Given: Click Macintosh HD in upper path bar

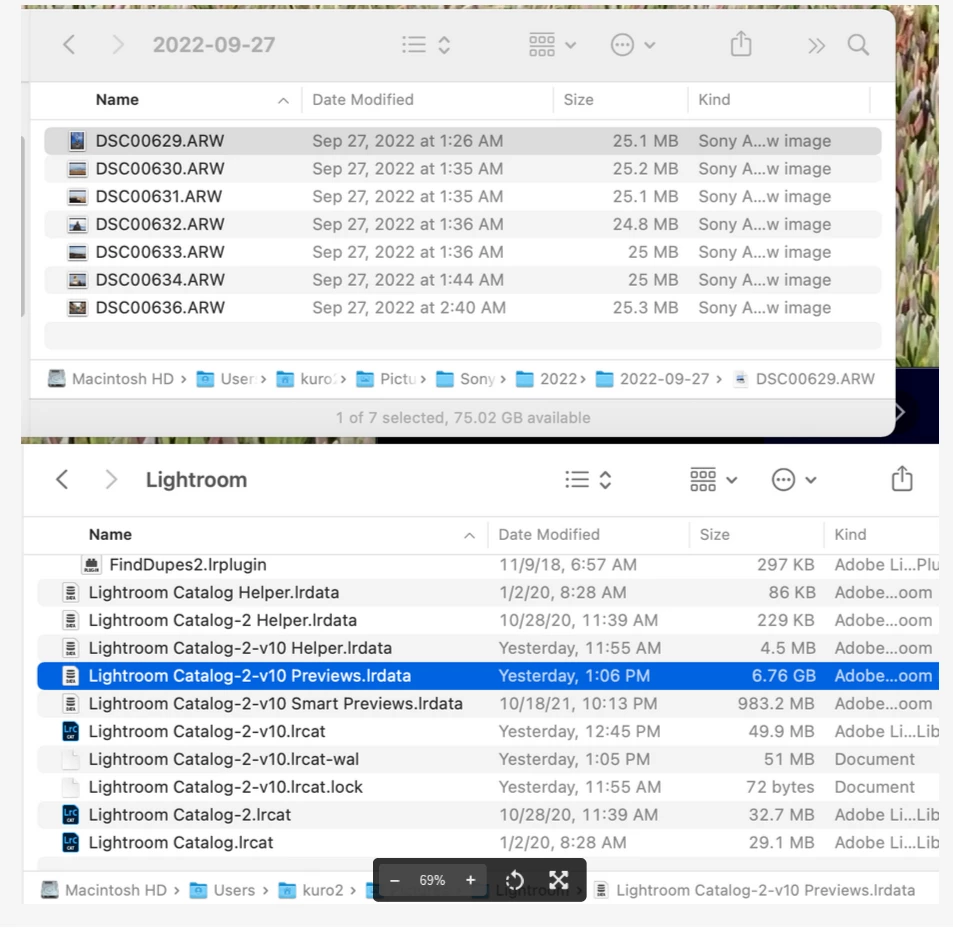Looking at the screenshot, I should click(x=111, y=379).
